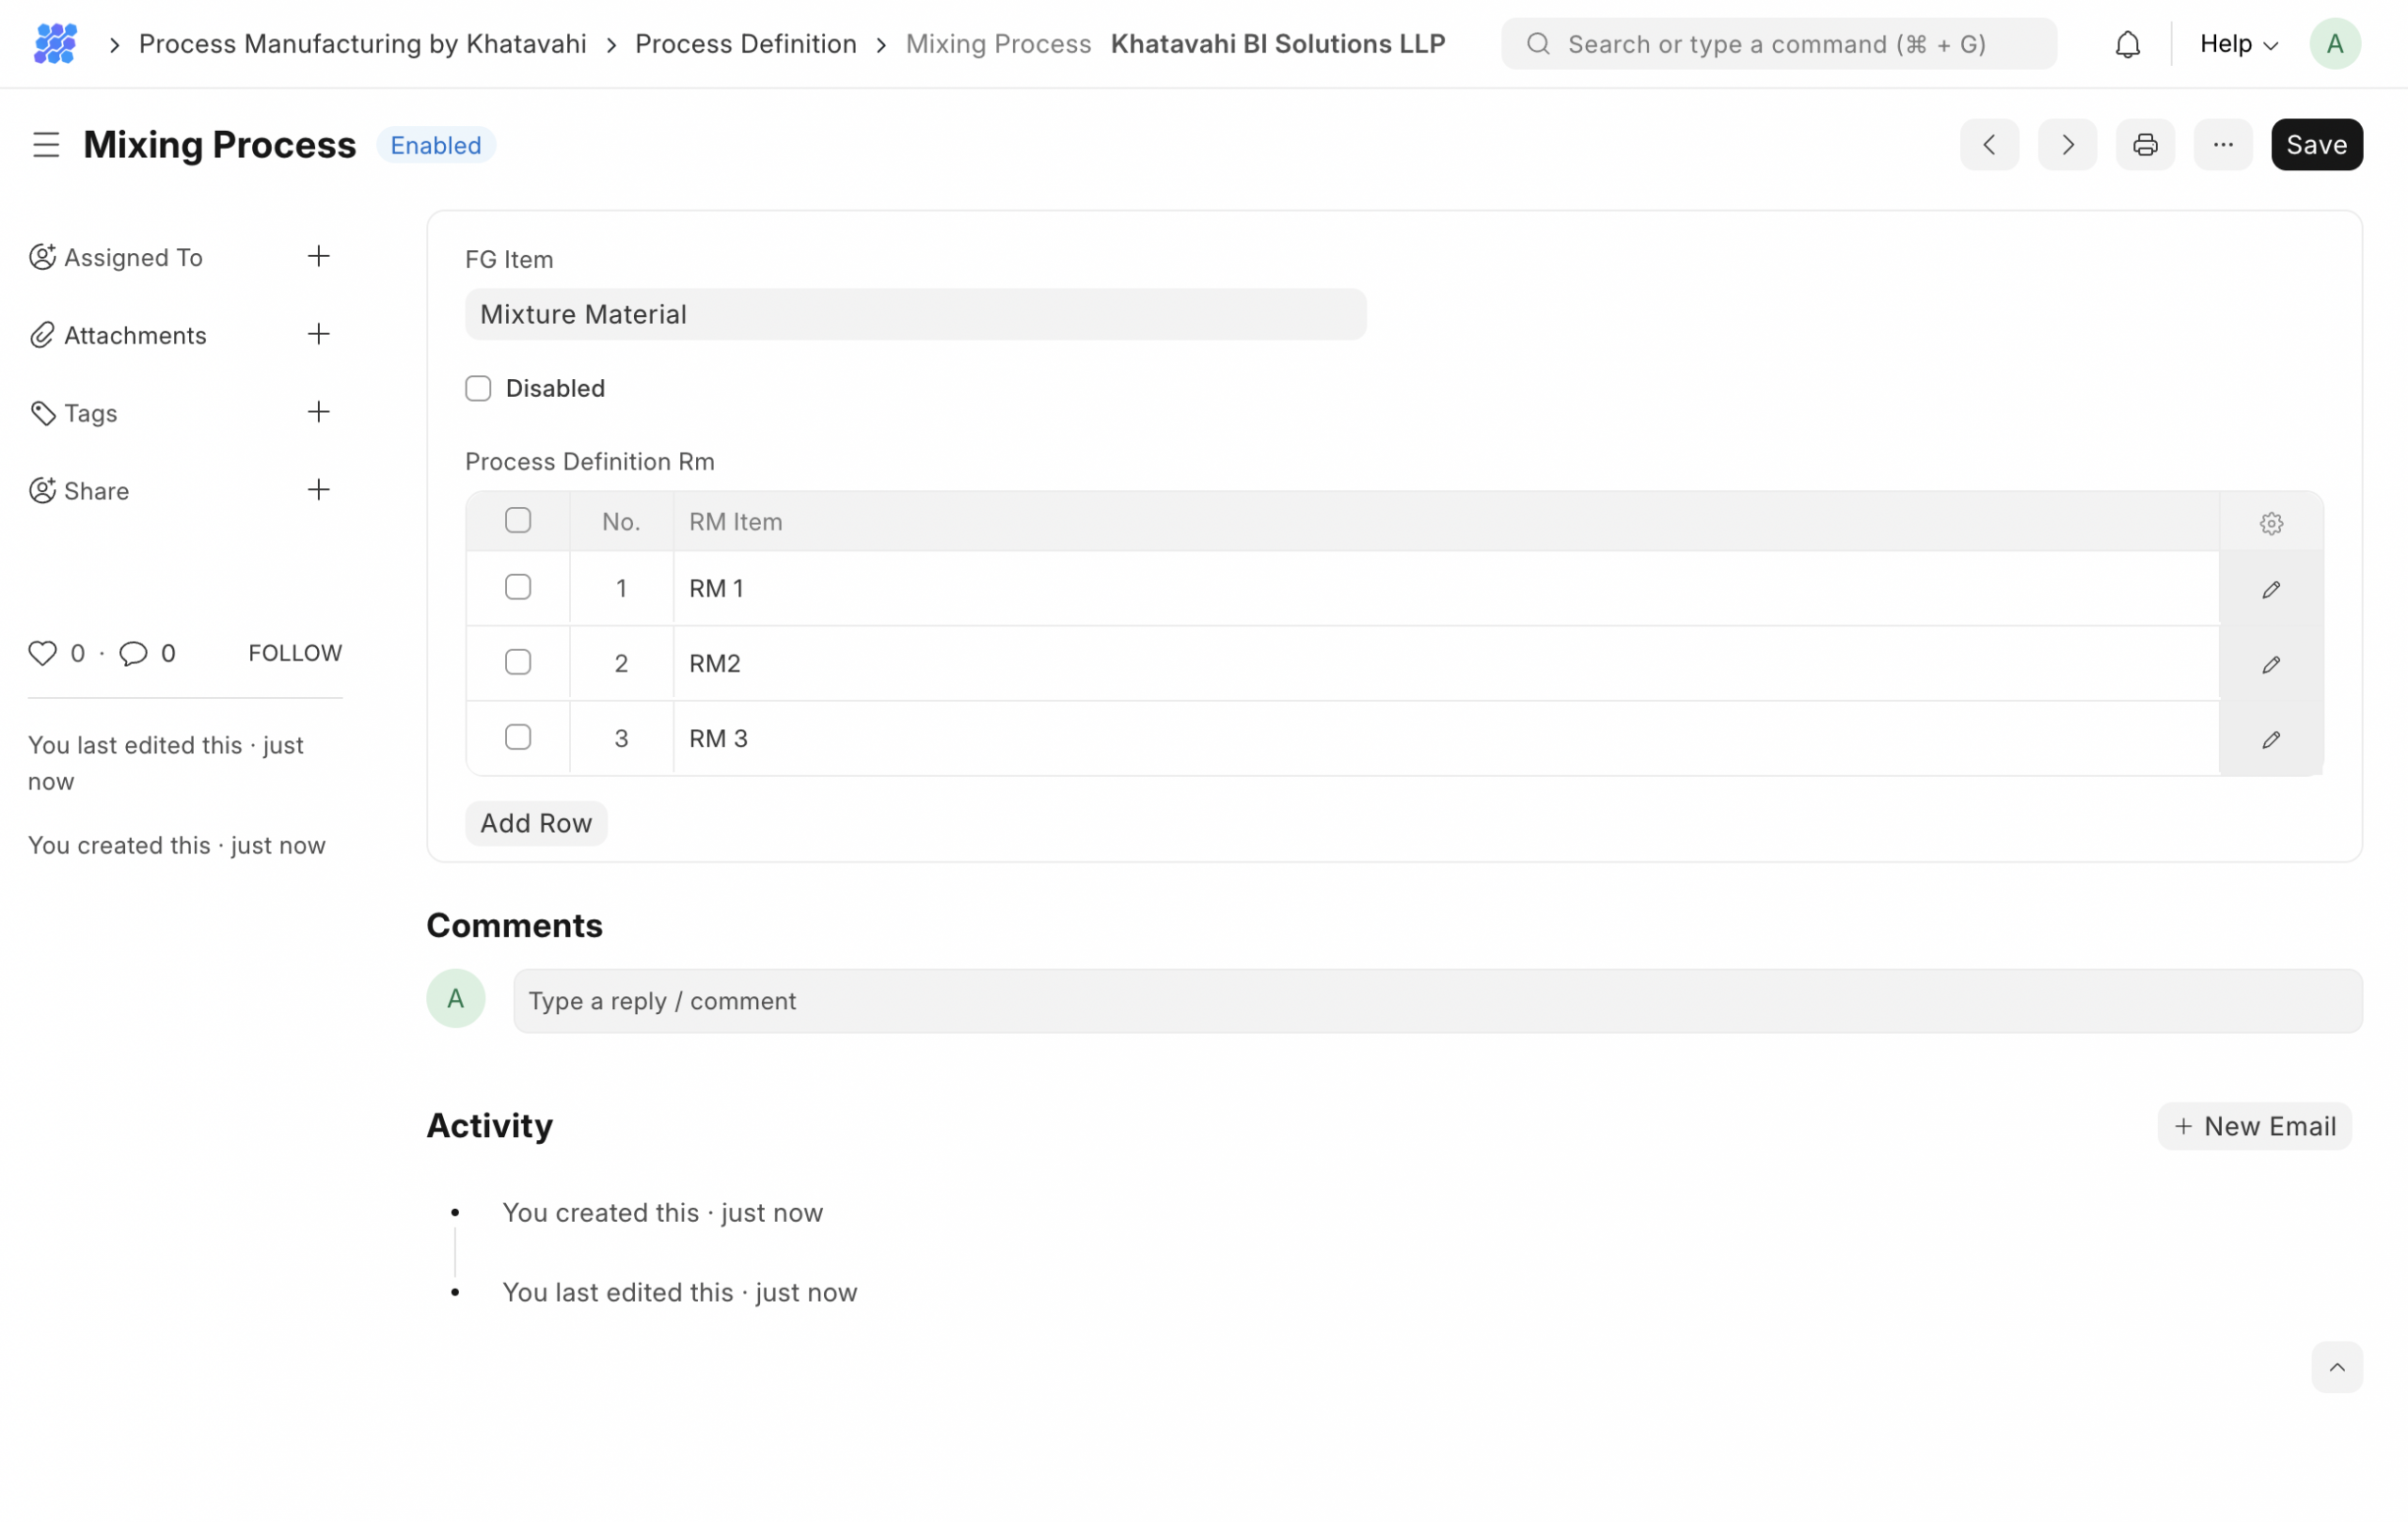Add an attachment with the plus icon
This screenshot has width=2408, height=1522.
tap(318, 334)
